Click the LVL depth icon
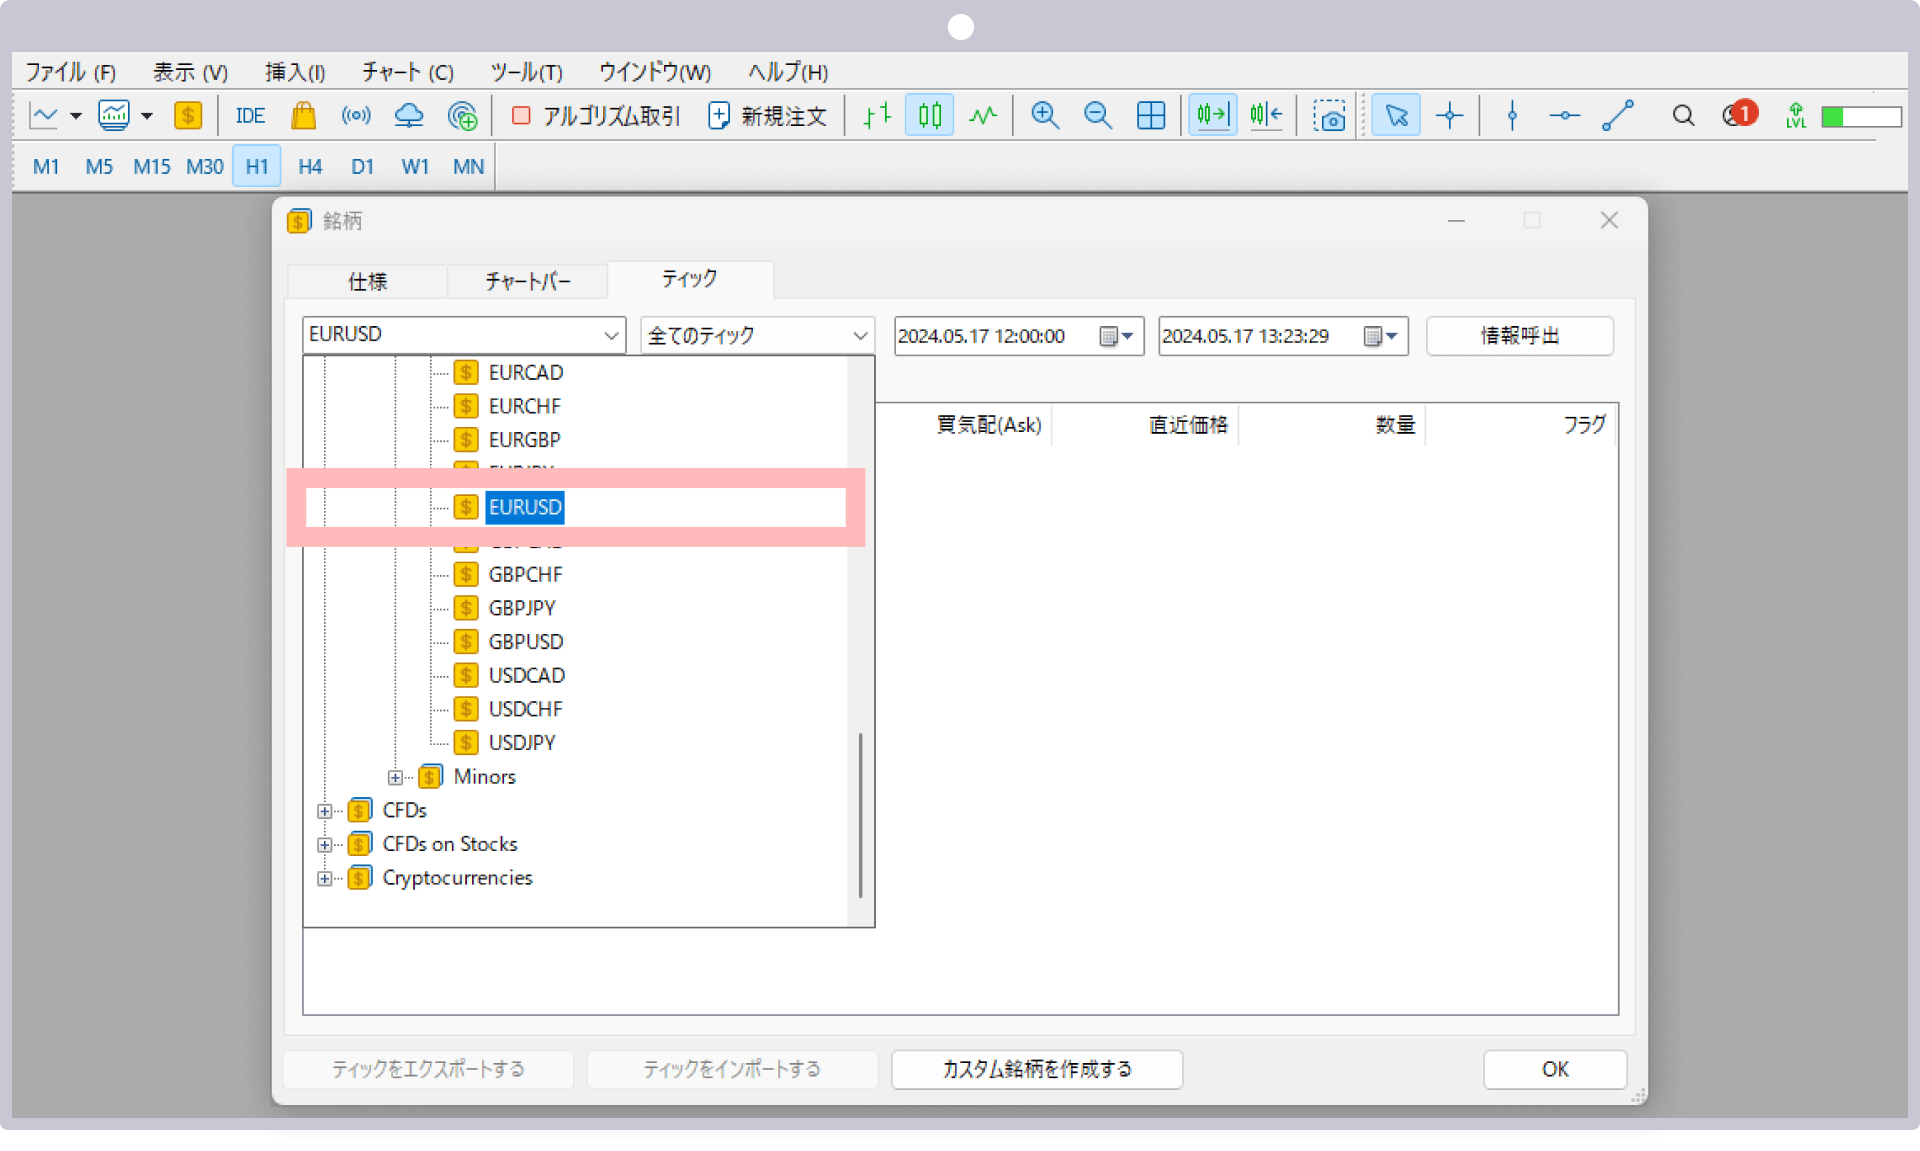This screenshot has height=1151, width=1920. pos(1796,116)
